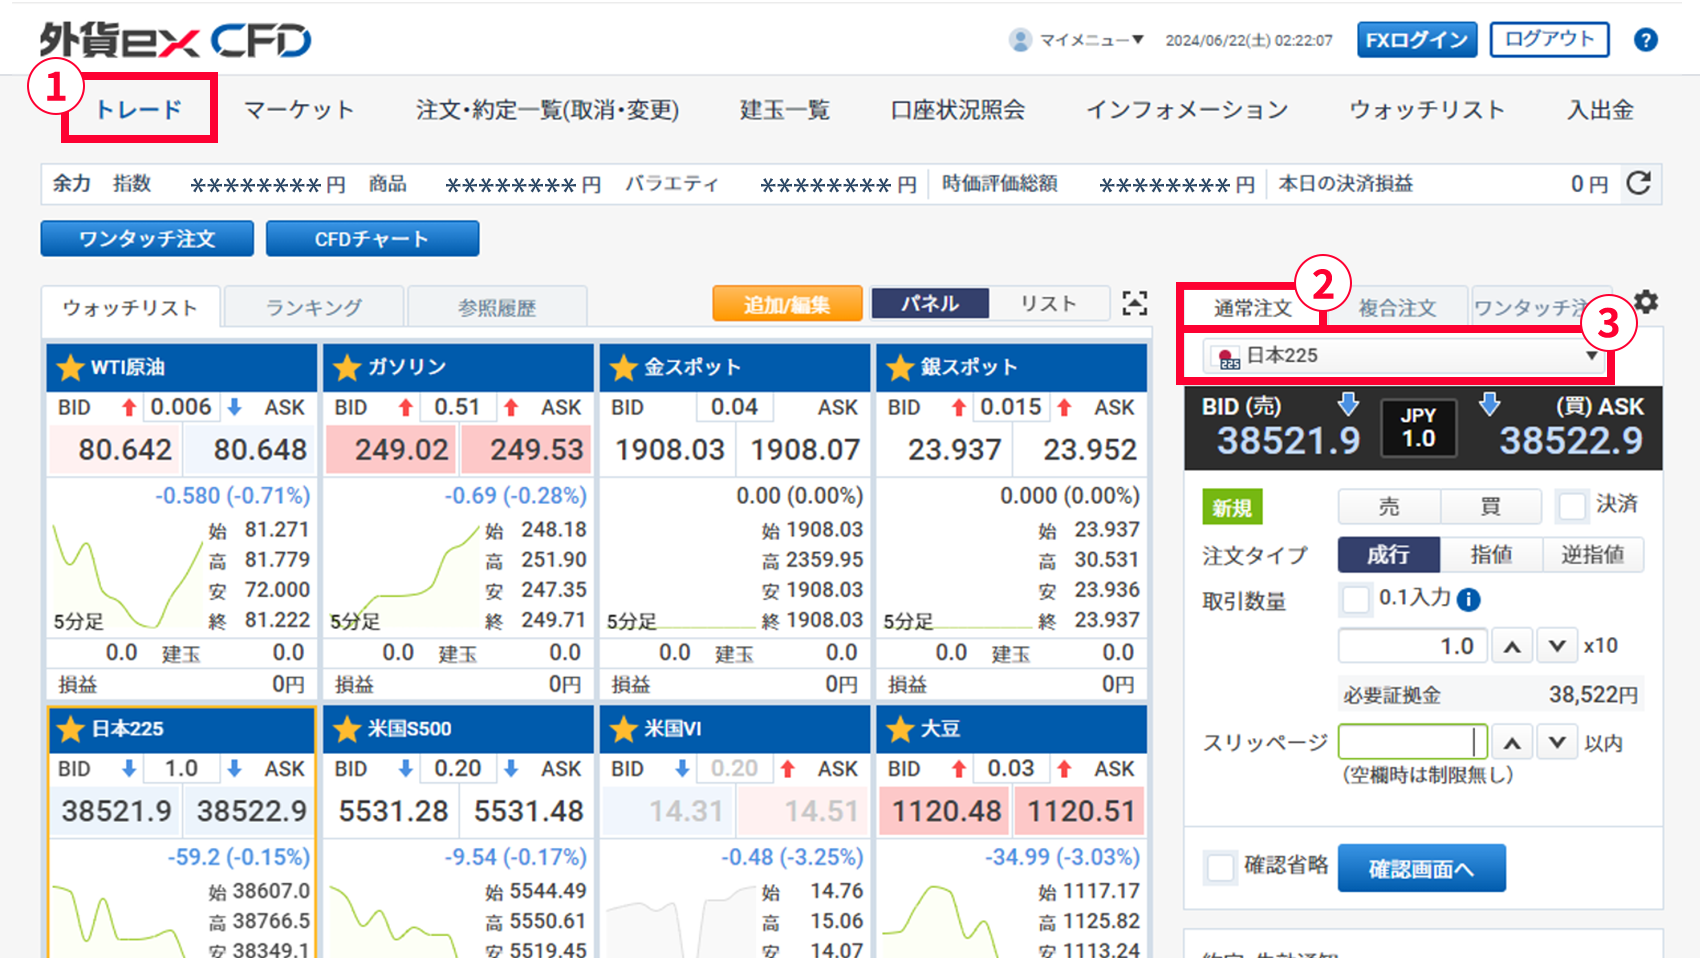Viewport: 1700px width, 958px height.
Task: Expand watchlist panel to fullscreen
Action: (x=1134, y=304)
